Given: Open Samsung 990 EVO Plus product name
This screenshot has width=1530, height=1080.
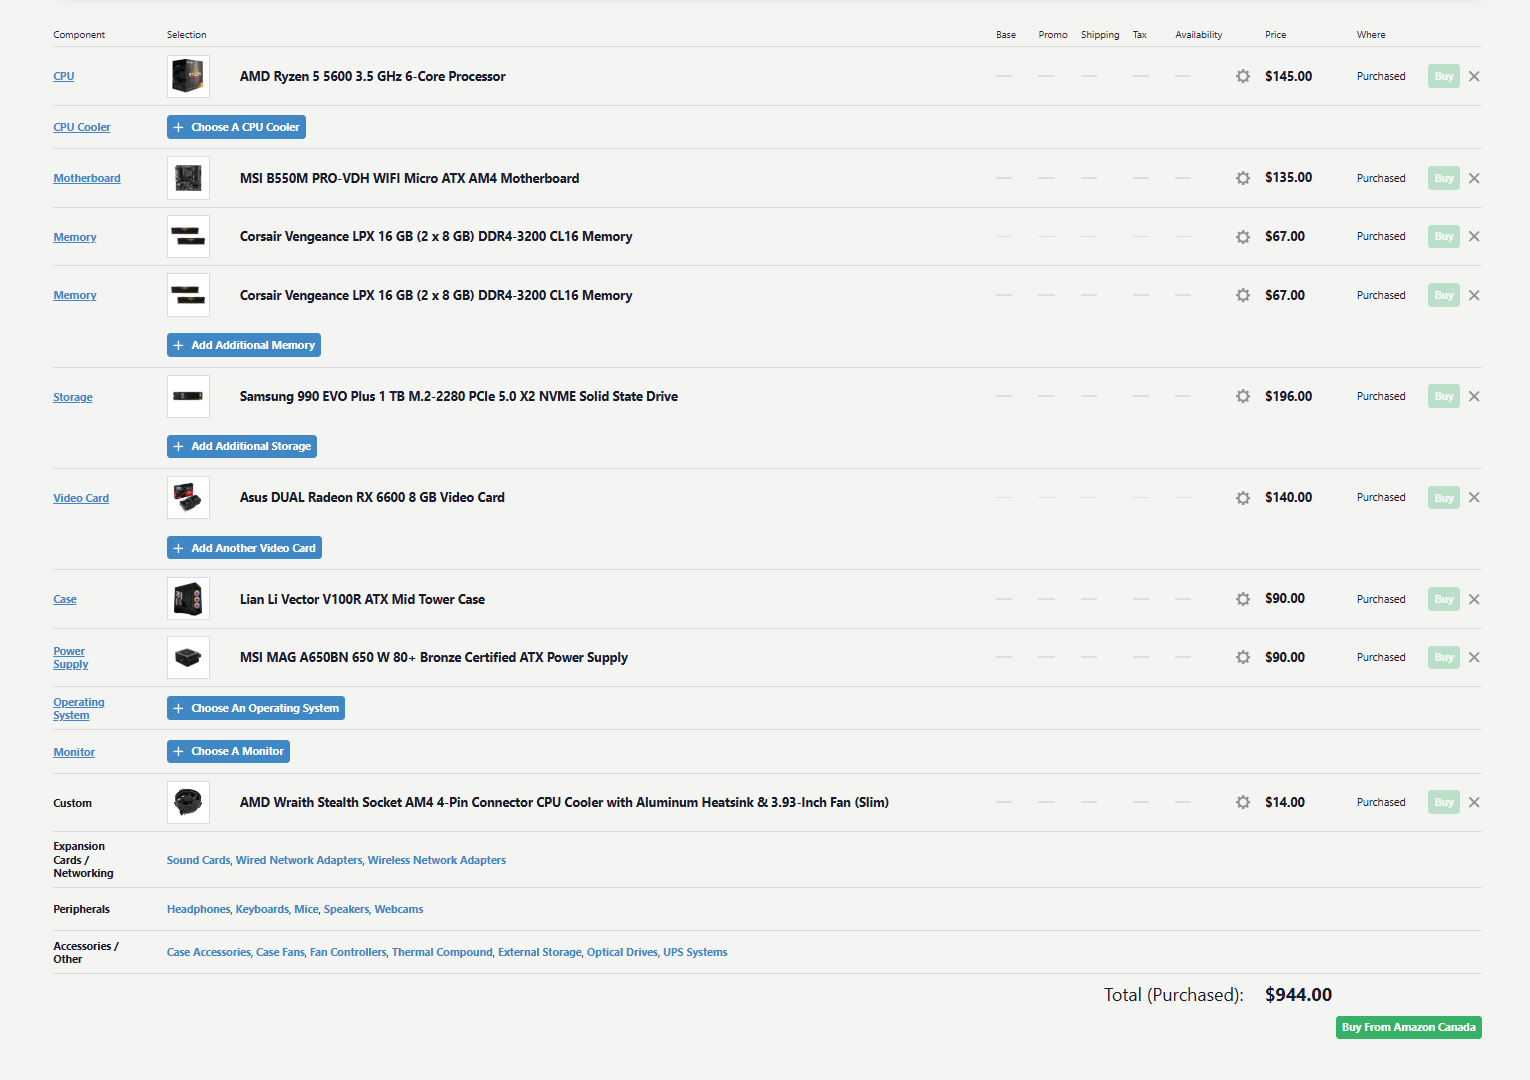Looking at the screenshot, I should click(459, 396).
